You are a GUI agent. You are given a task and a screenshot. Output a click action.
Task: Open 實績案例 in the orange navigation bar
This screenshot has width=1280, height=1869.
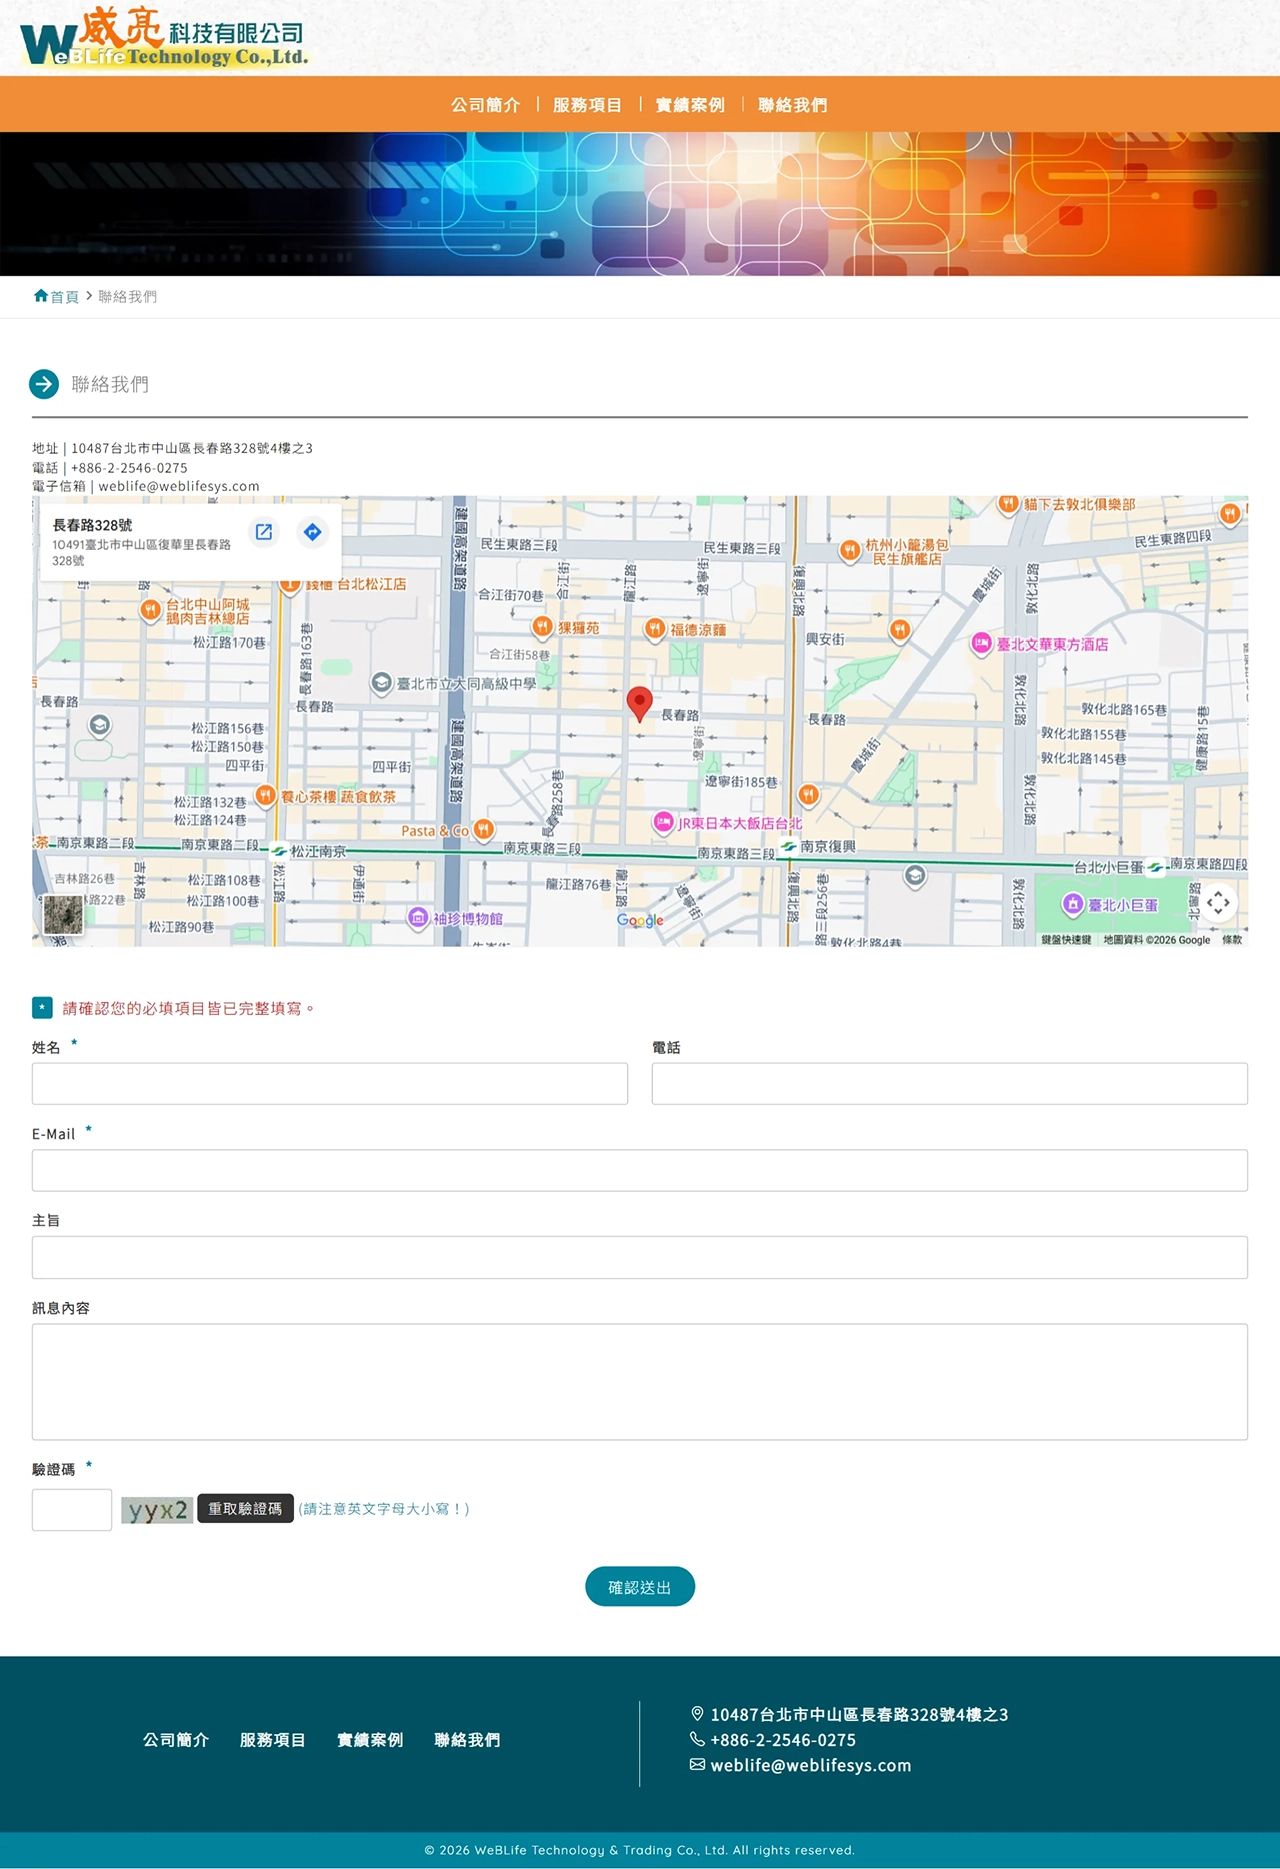pyautogui.click(x=690, y=105)
